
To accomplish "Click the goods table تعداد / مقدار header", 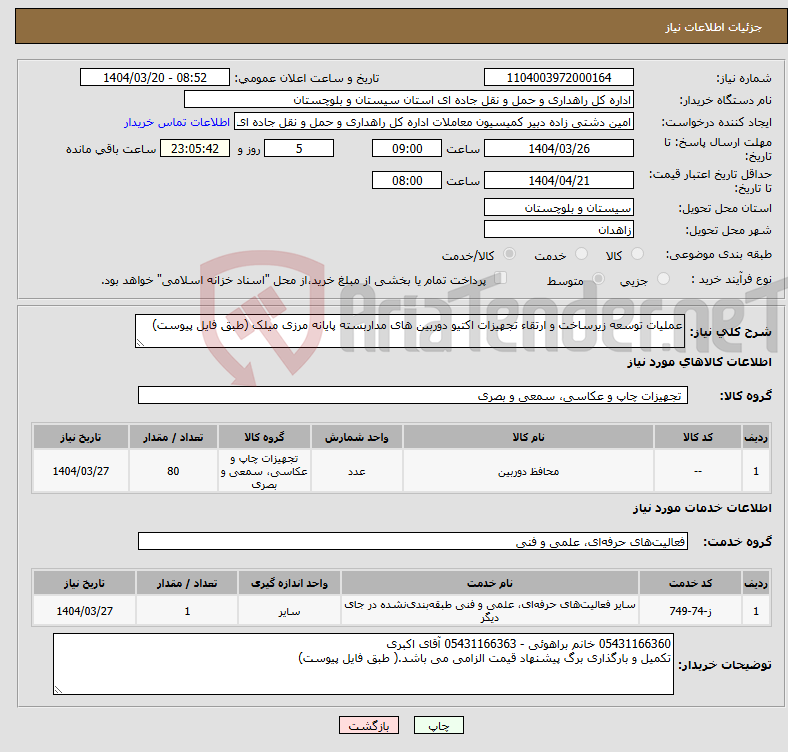I will coord(173,437).
